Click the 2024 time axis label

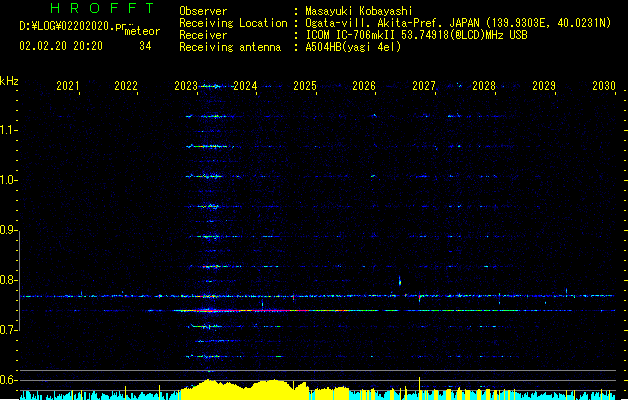(x=245, y=86)
